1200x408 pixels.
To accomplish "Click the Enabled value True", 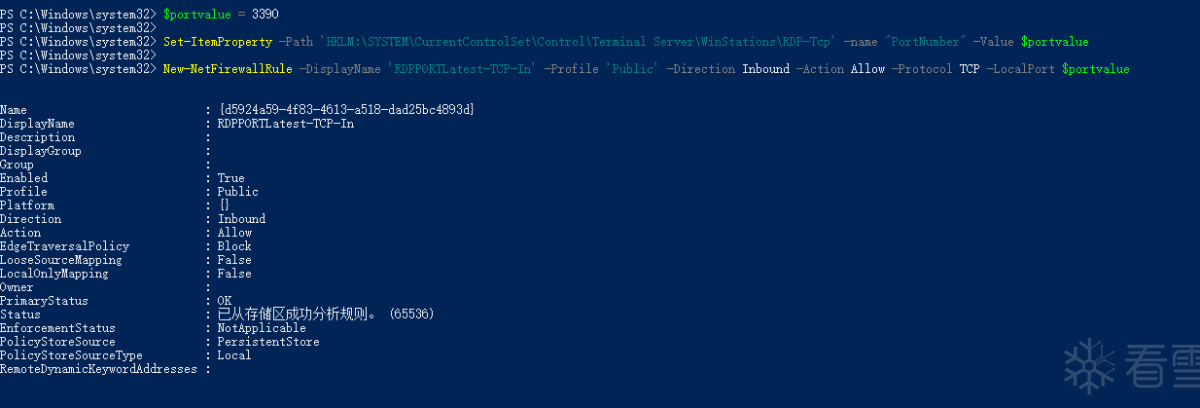I will click(x=231, y=178).
